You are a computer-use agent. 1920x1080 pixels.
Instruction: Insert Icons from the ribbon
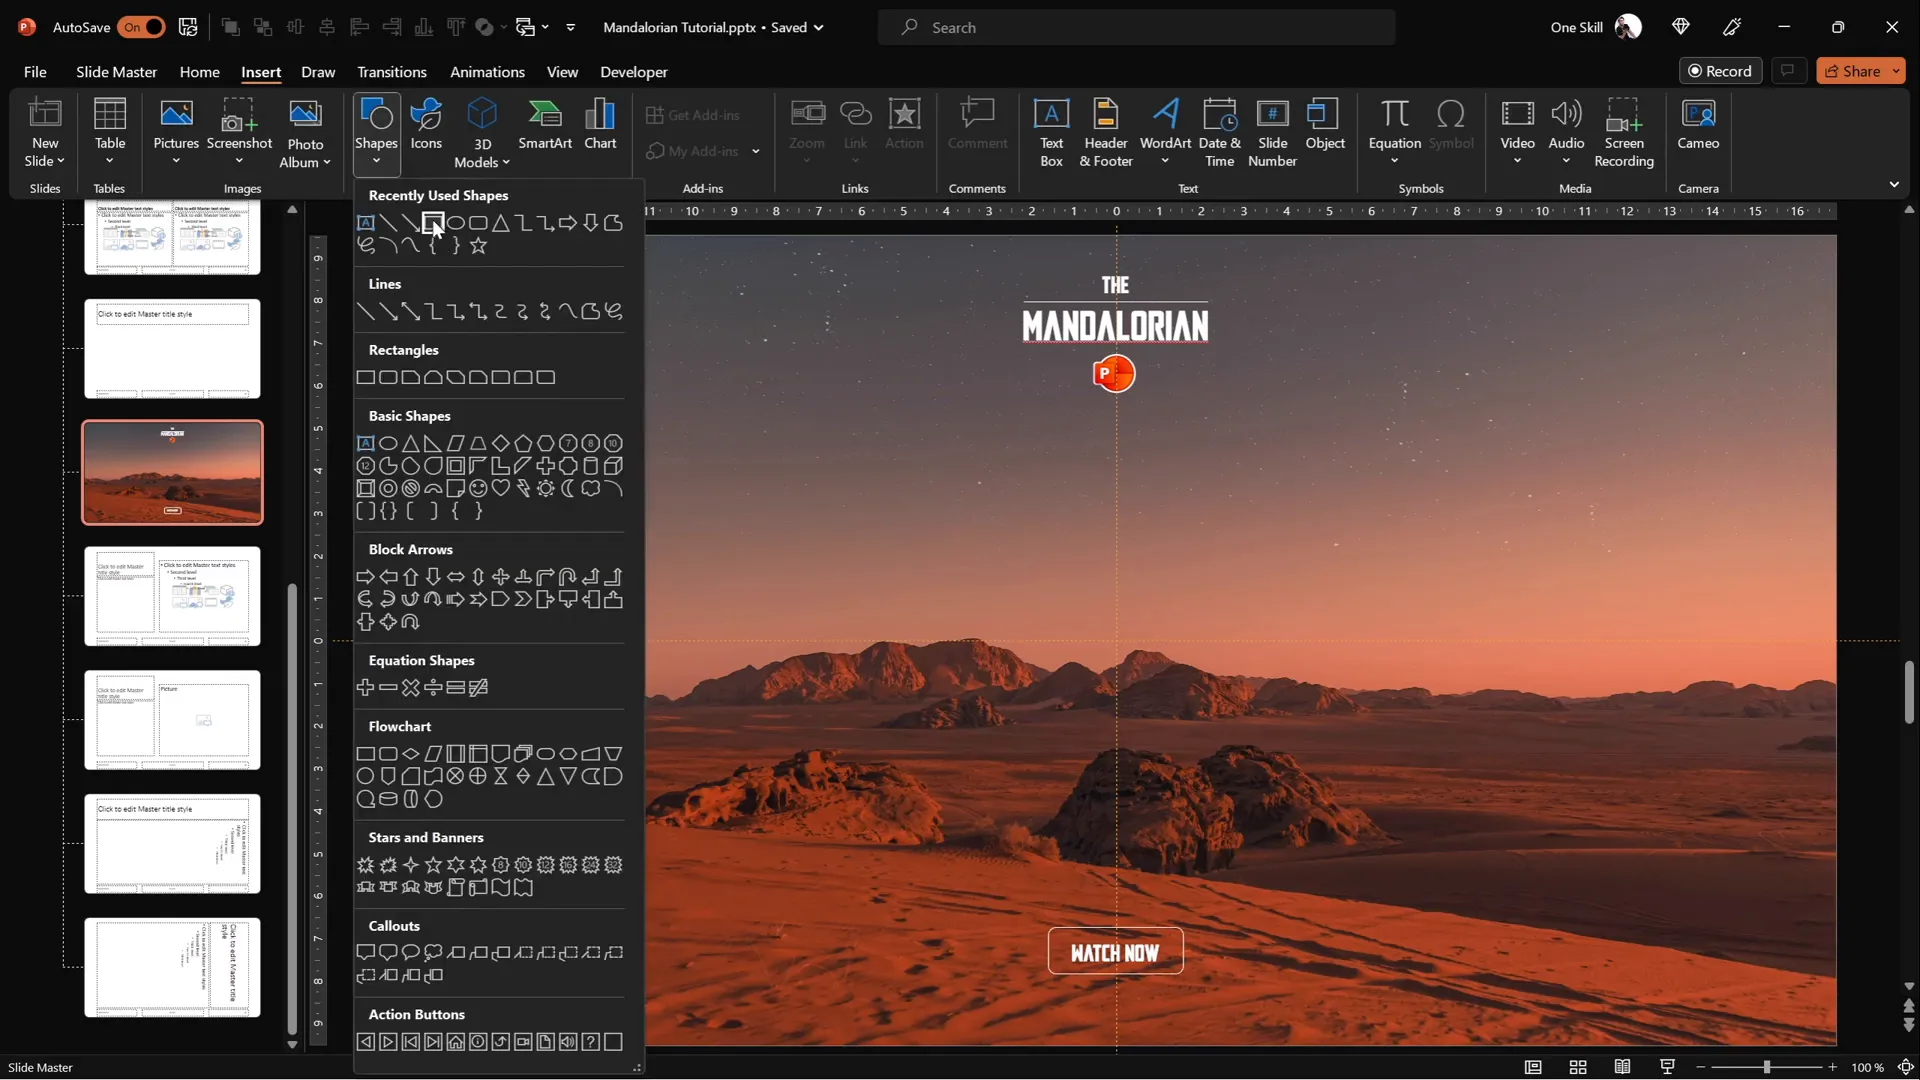tap(426, 125)
